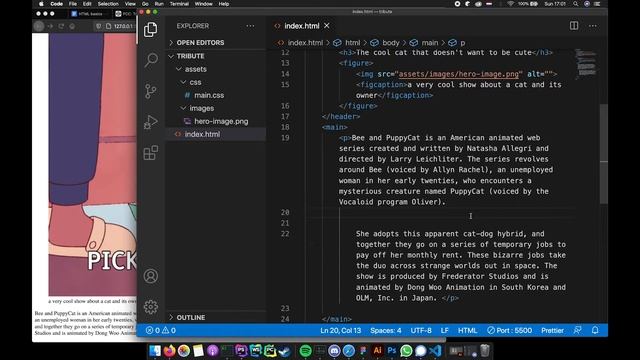The width and height of the screenshot is (640, 360).
Task: Open Explorer views and more actions ellipsis
Action: tap(250, 26)
